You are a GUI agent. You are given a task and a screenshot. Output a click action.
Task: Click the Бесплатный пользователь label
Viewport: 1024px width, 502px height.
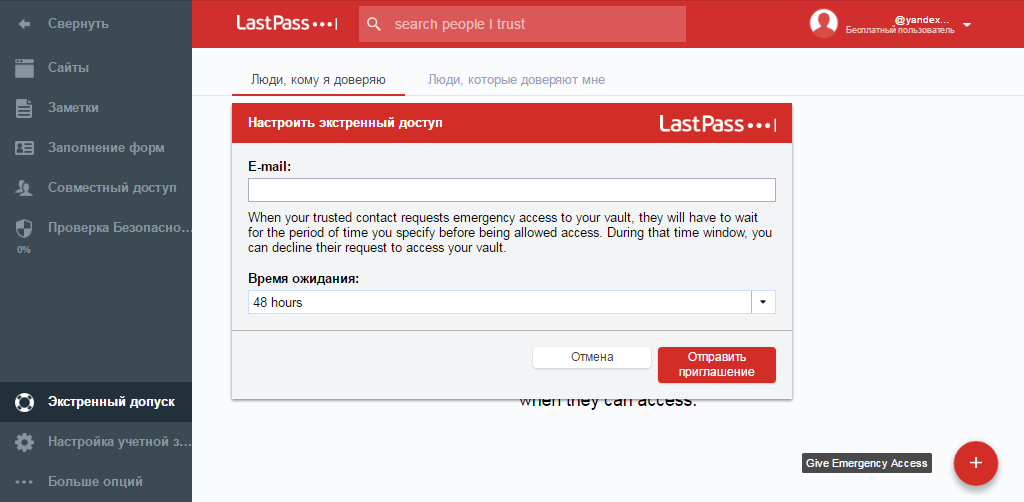coord(900,30)
